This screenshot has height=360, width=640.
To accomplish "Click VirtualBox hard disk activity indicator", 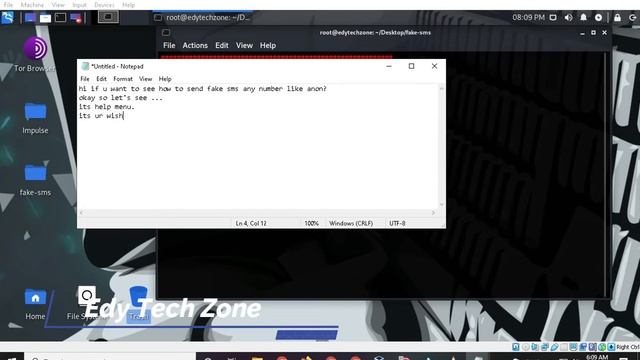I will point(516,347).
